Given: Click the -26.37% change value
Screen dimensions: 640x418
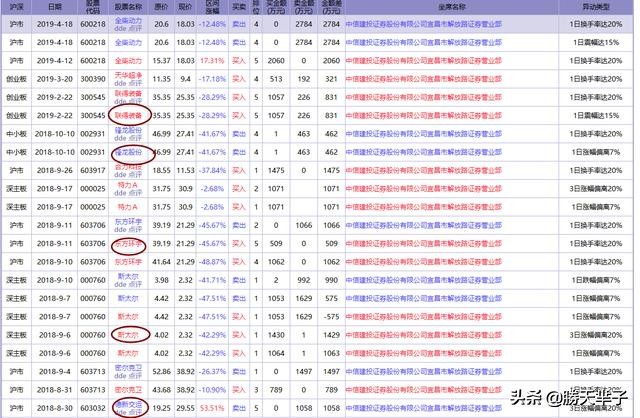Looking at the screenshot, I should [212, 371].
